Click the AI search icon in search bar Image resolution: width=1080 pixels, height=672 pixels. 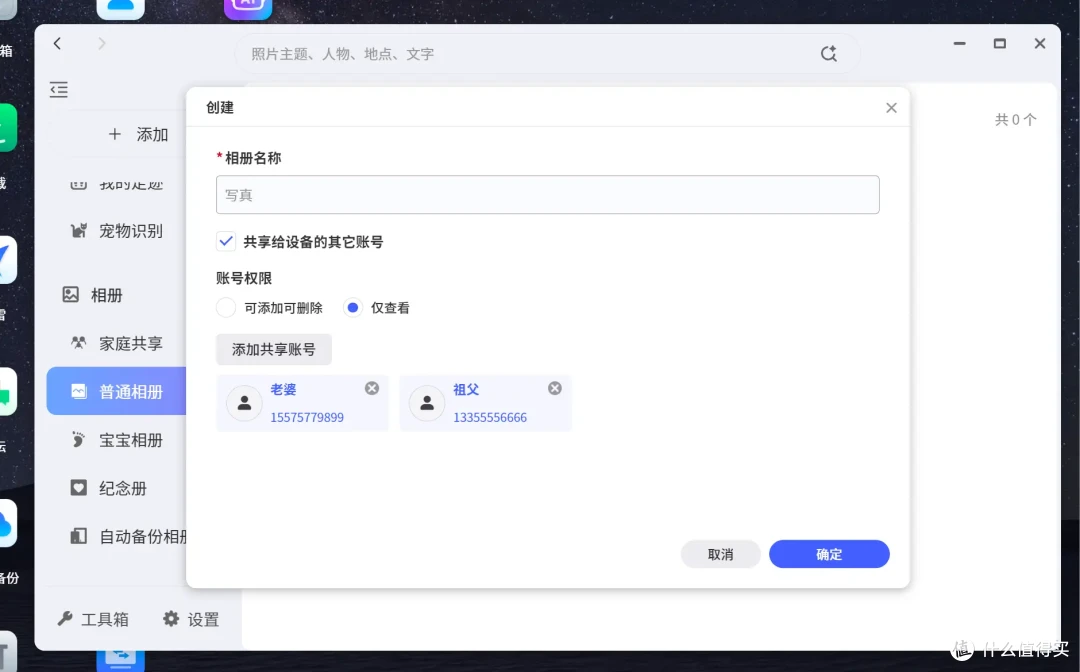click(828, 54)
